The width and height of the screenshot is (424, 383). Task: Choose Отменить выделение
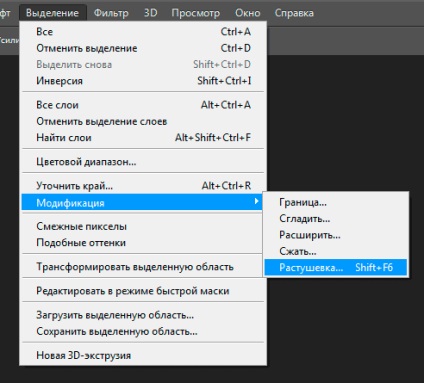[x=143, y=48]
